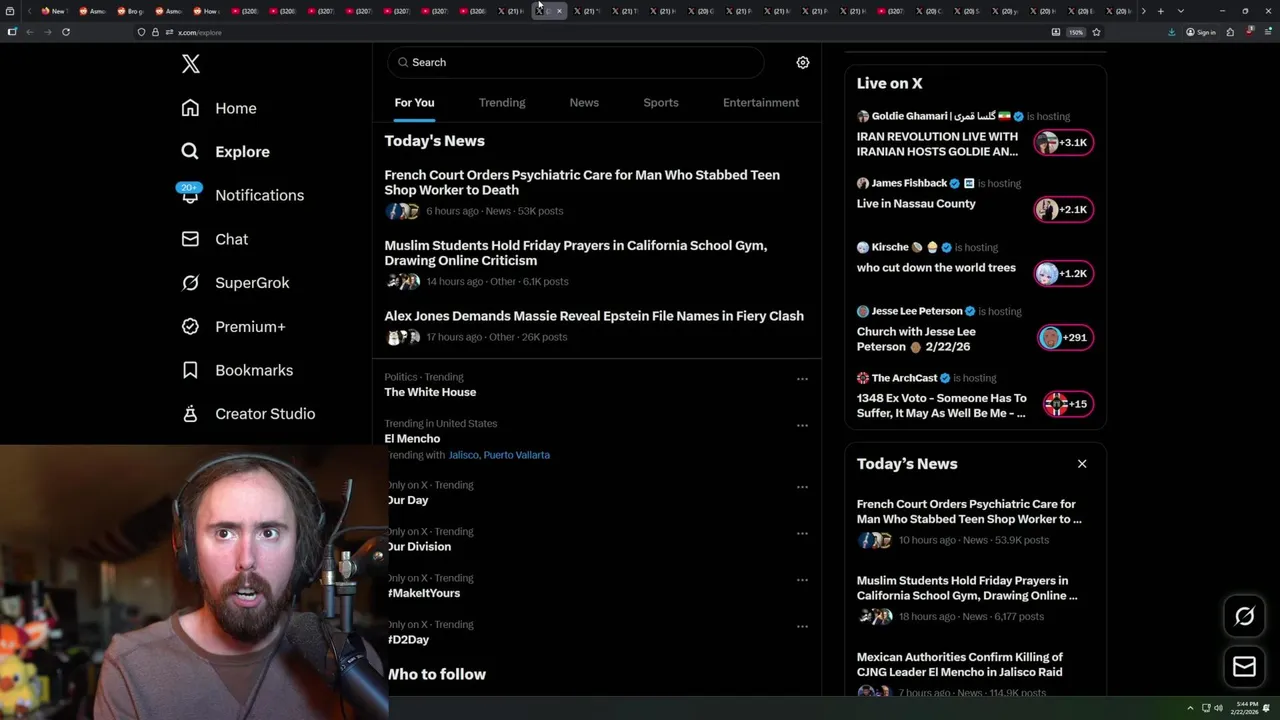Open Bookmarks in the sidebar
Screen dimensions: 1280x720
pos(237,370)
